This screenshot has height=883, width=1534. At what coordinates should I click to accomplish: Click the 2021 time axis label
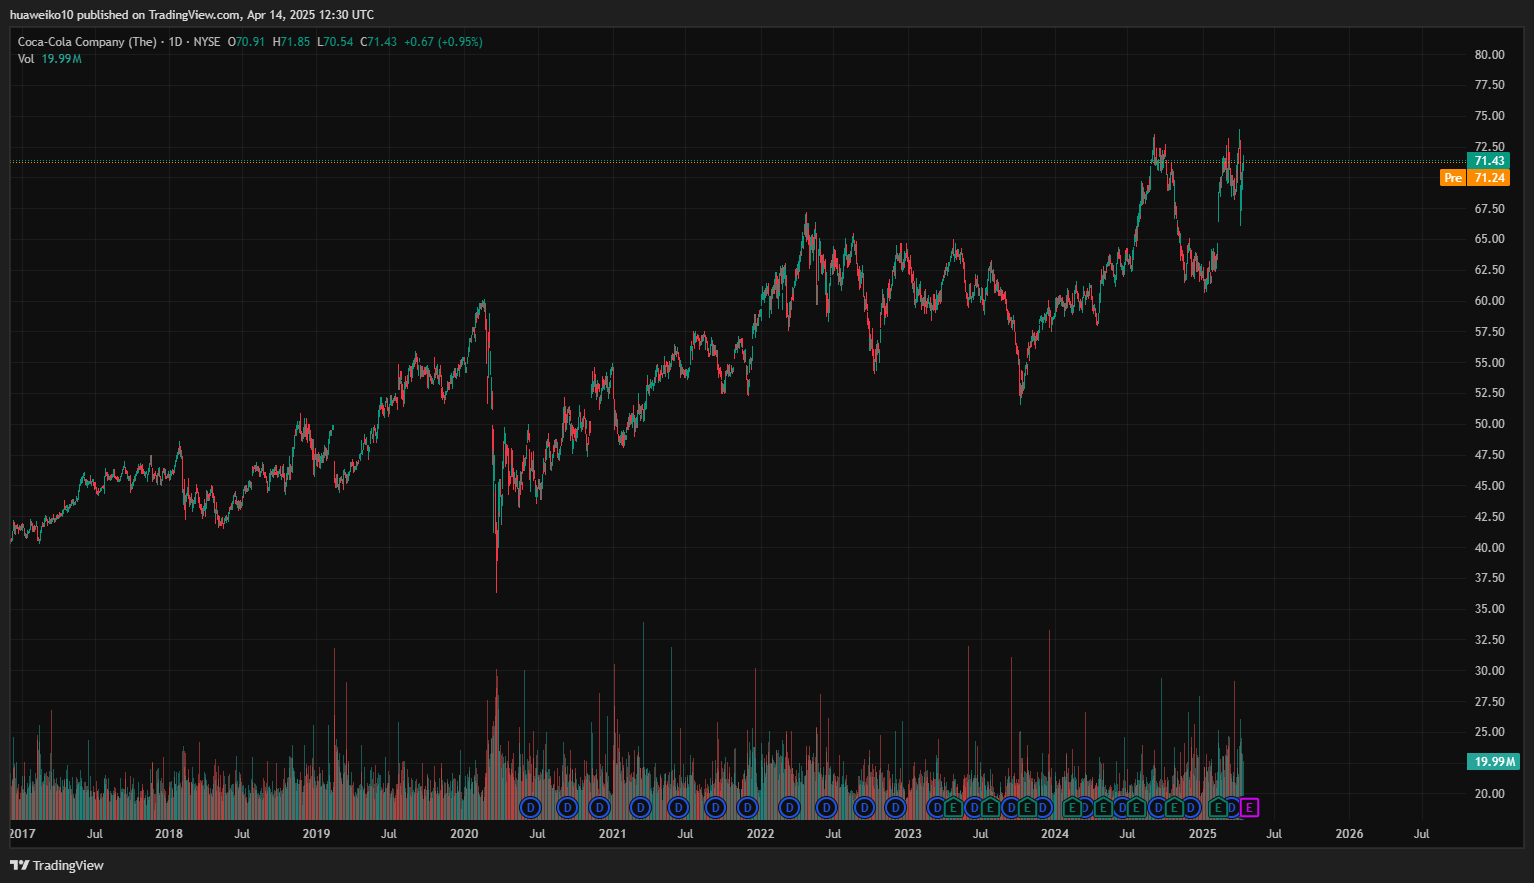(612, 834)
